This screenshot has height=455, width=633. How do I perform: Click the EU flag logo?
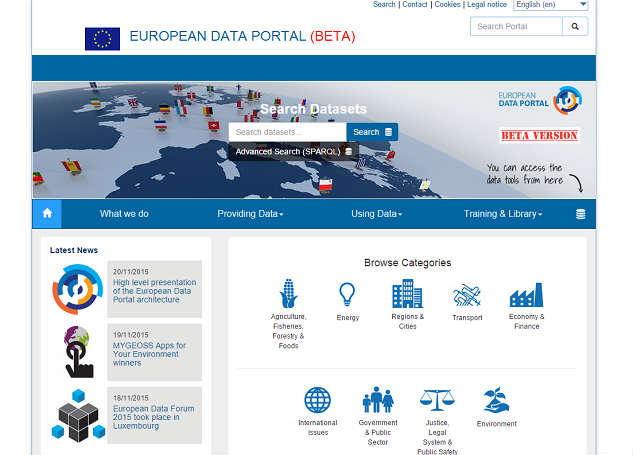click(102, 39)
